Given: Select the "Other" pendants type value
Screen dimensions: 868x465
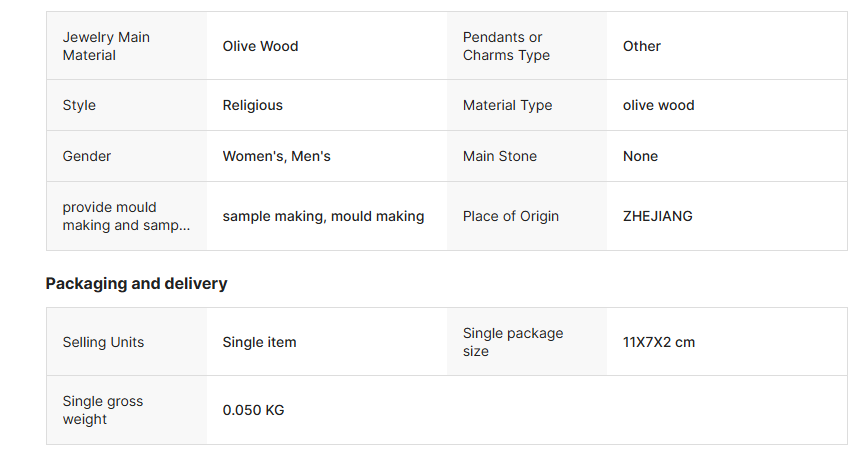Looking at the screenshot, I should [x=642, y=46].
